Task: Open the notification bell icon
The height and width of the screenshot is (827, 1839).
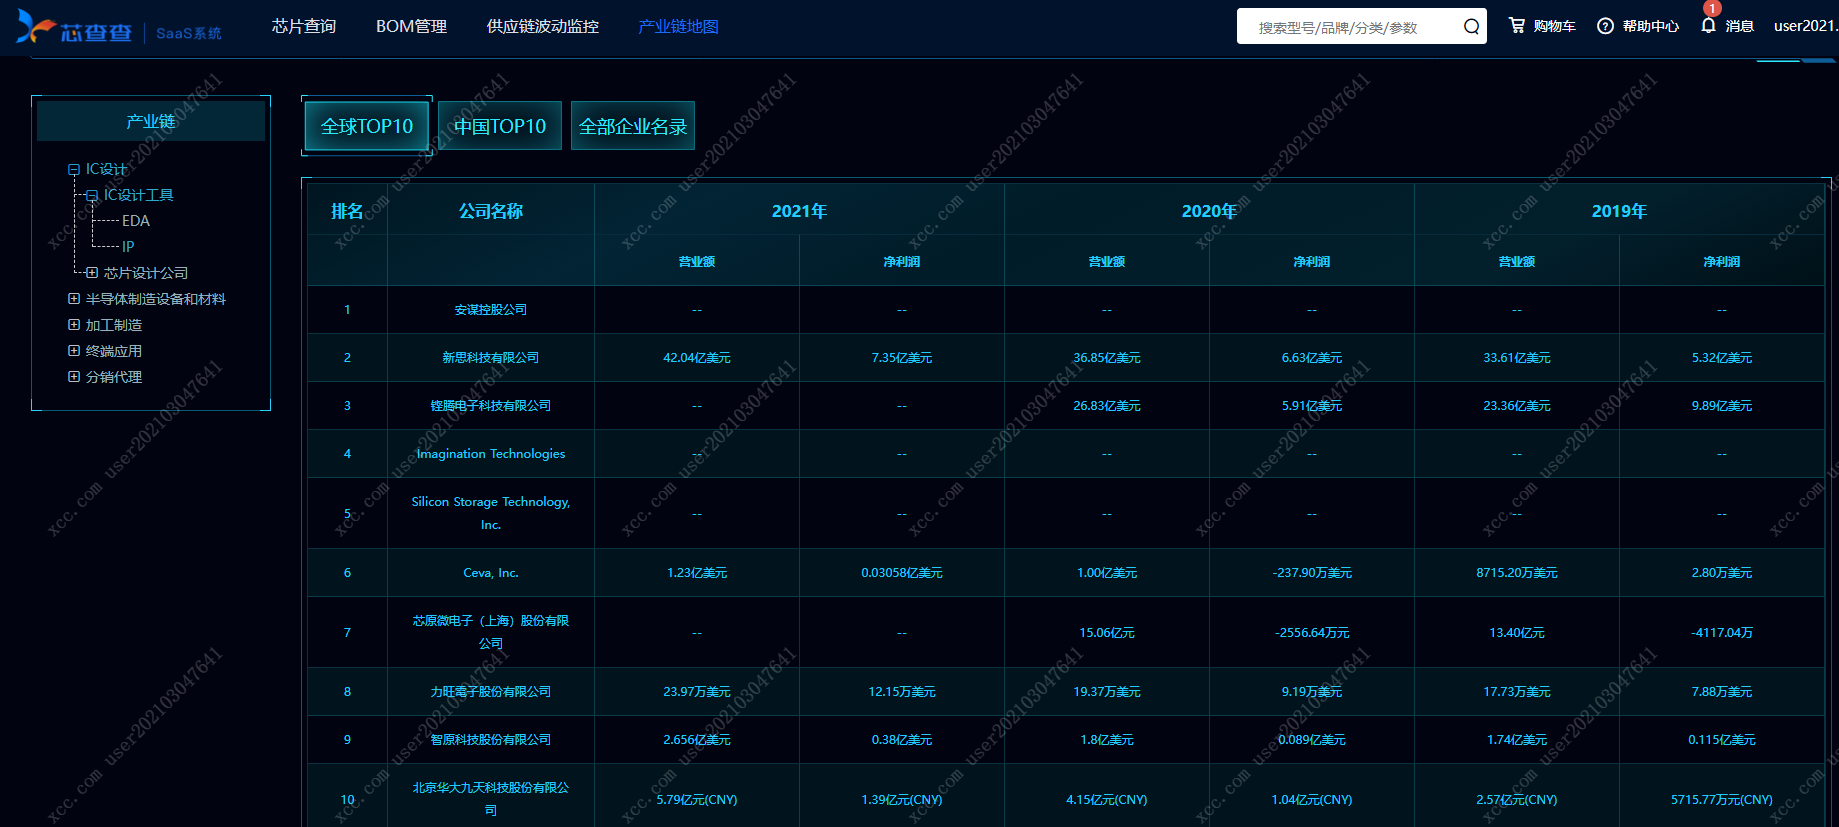Action: pyautogui.click(x=1708, y=26)
